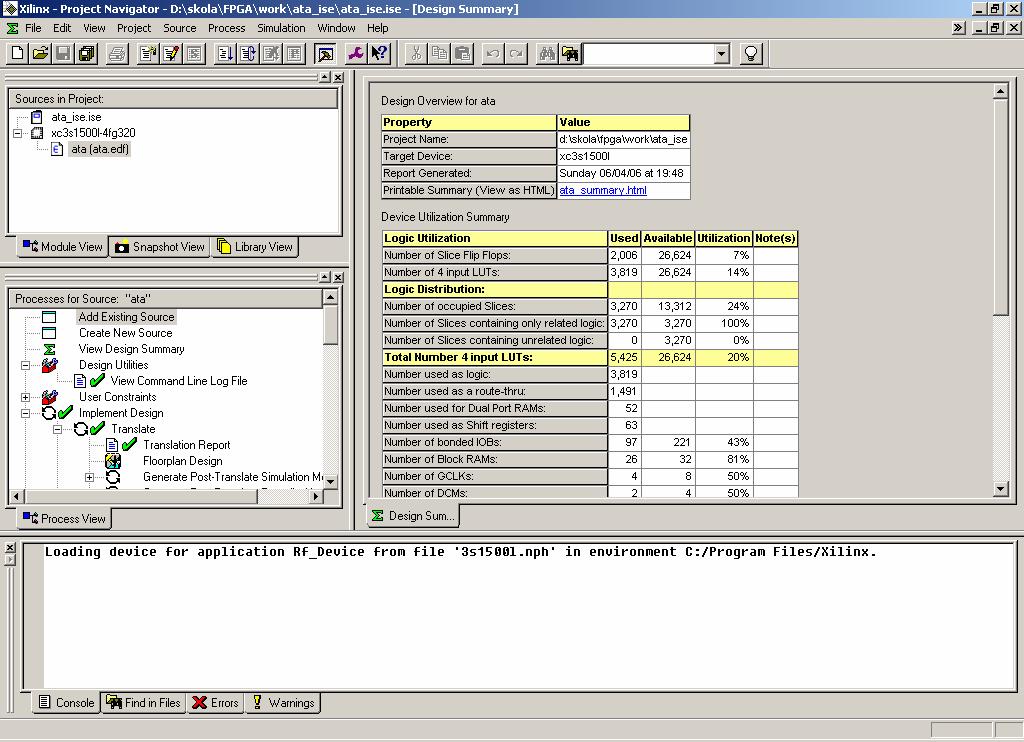Click the chip icon for xc3s1500l-4fg320

[37, 133]
